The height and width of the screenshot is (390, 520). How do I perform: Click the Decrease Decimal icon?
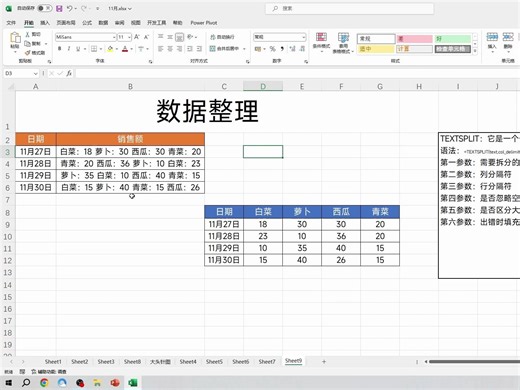pos(302,49)
